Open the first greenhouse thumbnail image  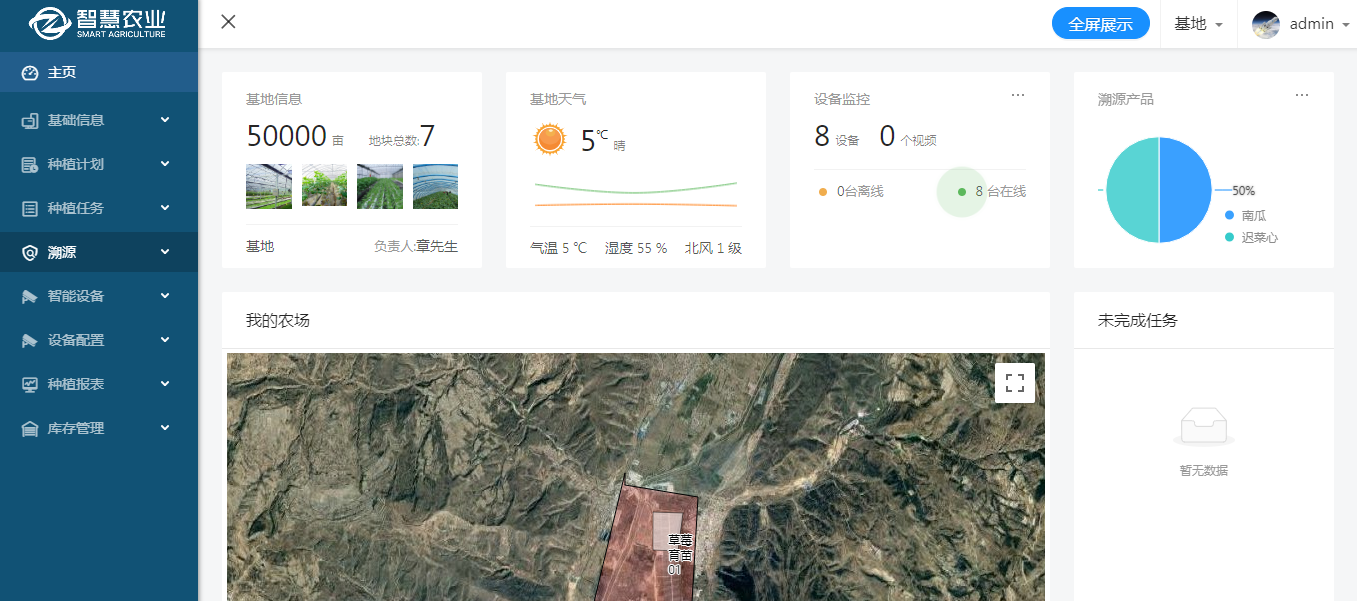pyautogui.click(x=268, y=186)
